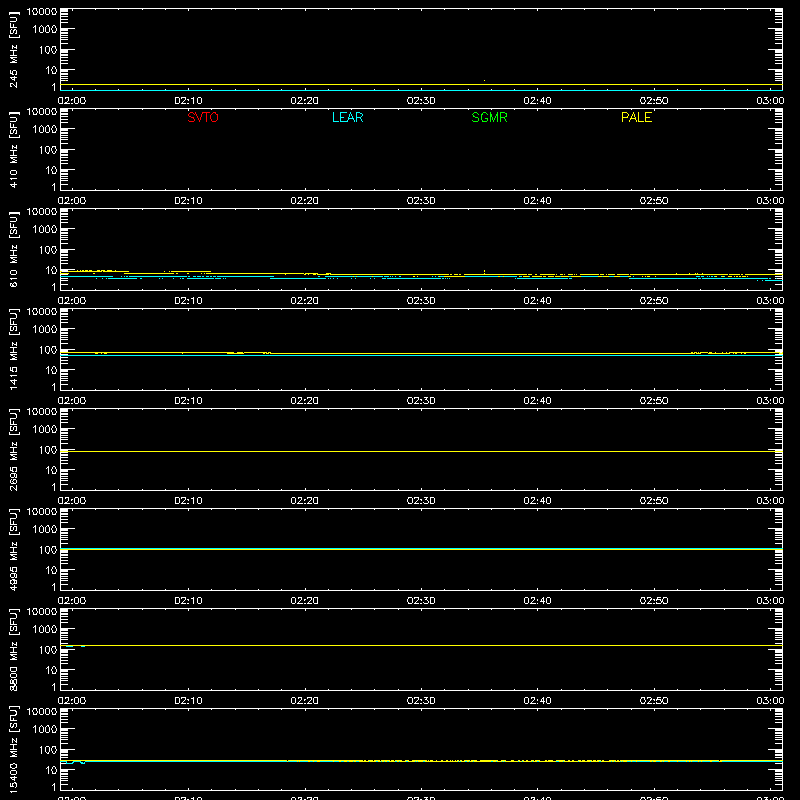Click the 02:10 tick label under 8800 MHz panel

click(x=188, y=701)
